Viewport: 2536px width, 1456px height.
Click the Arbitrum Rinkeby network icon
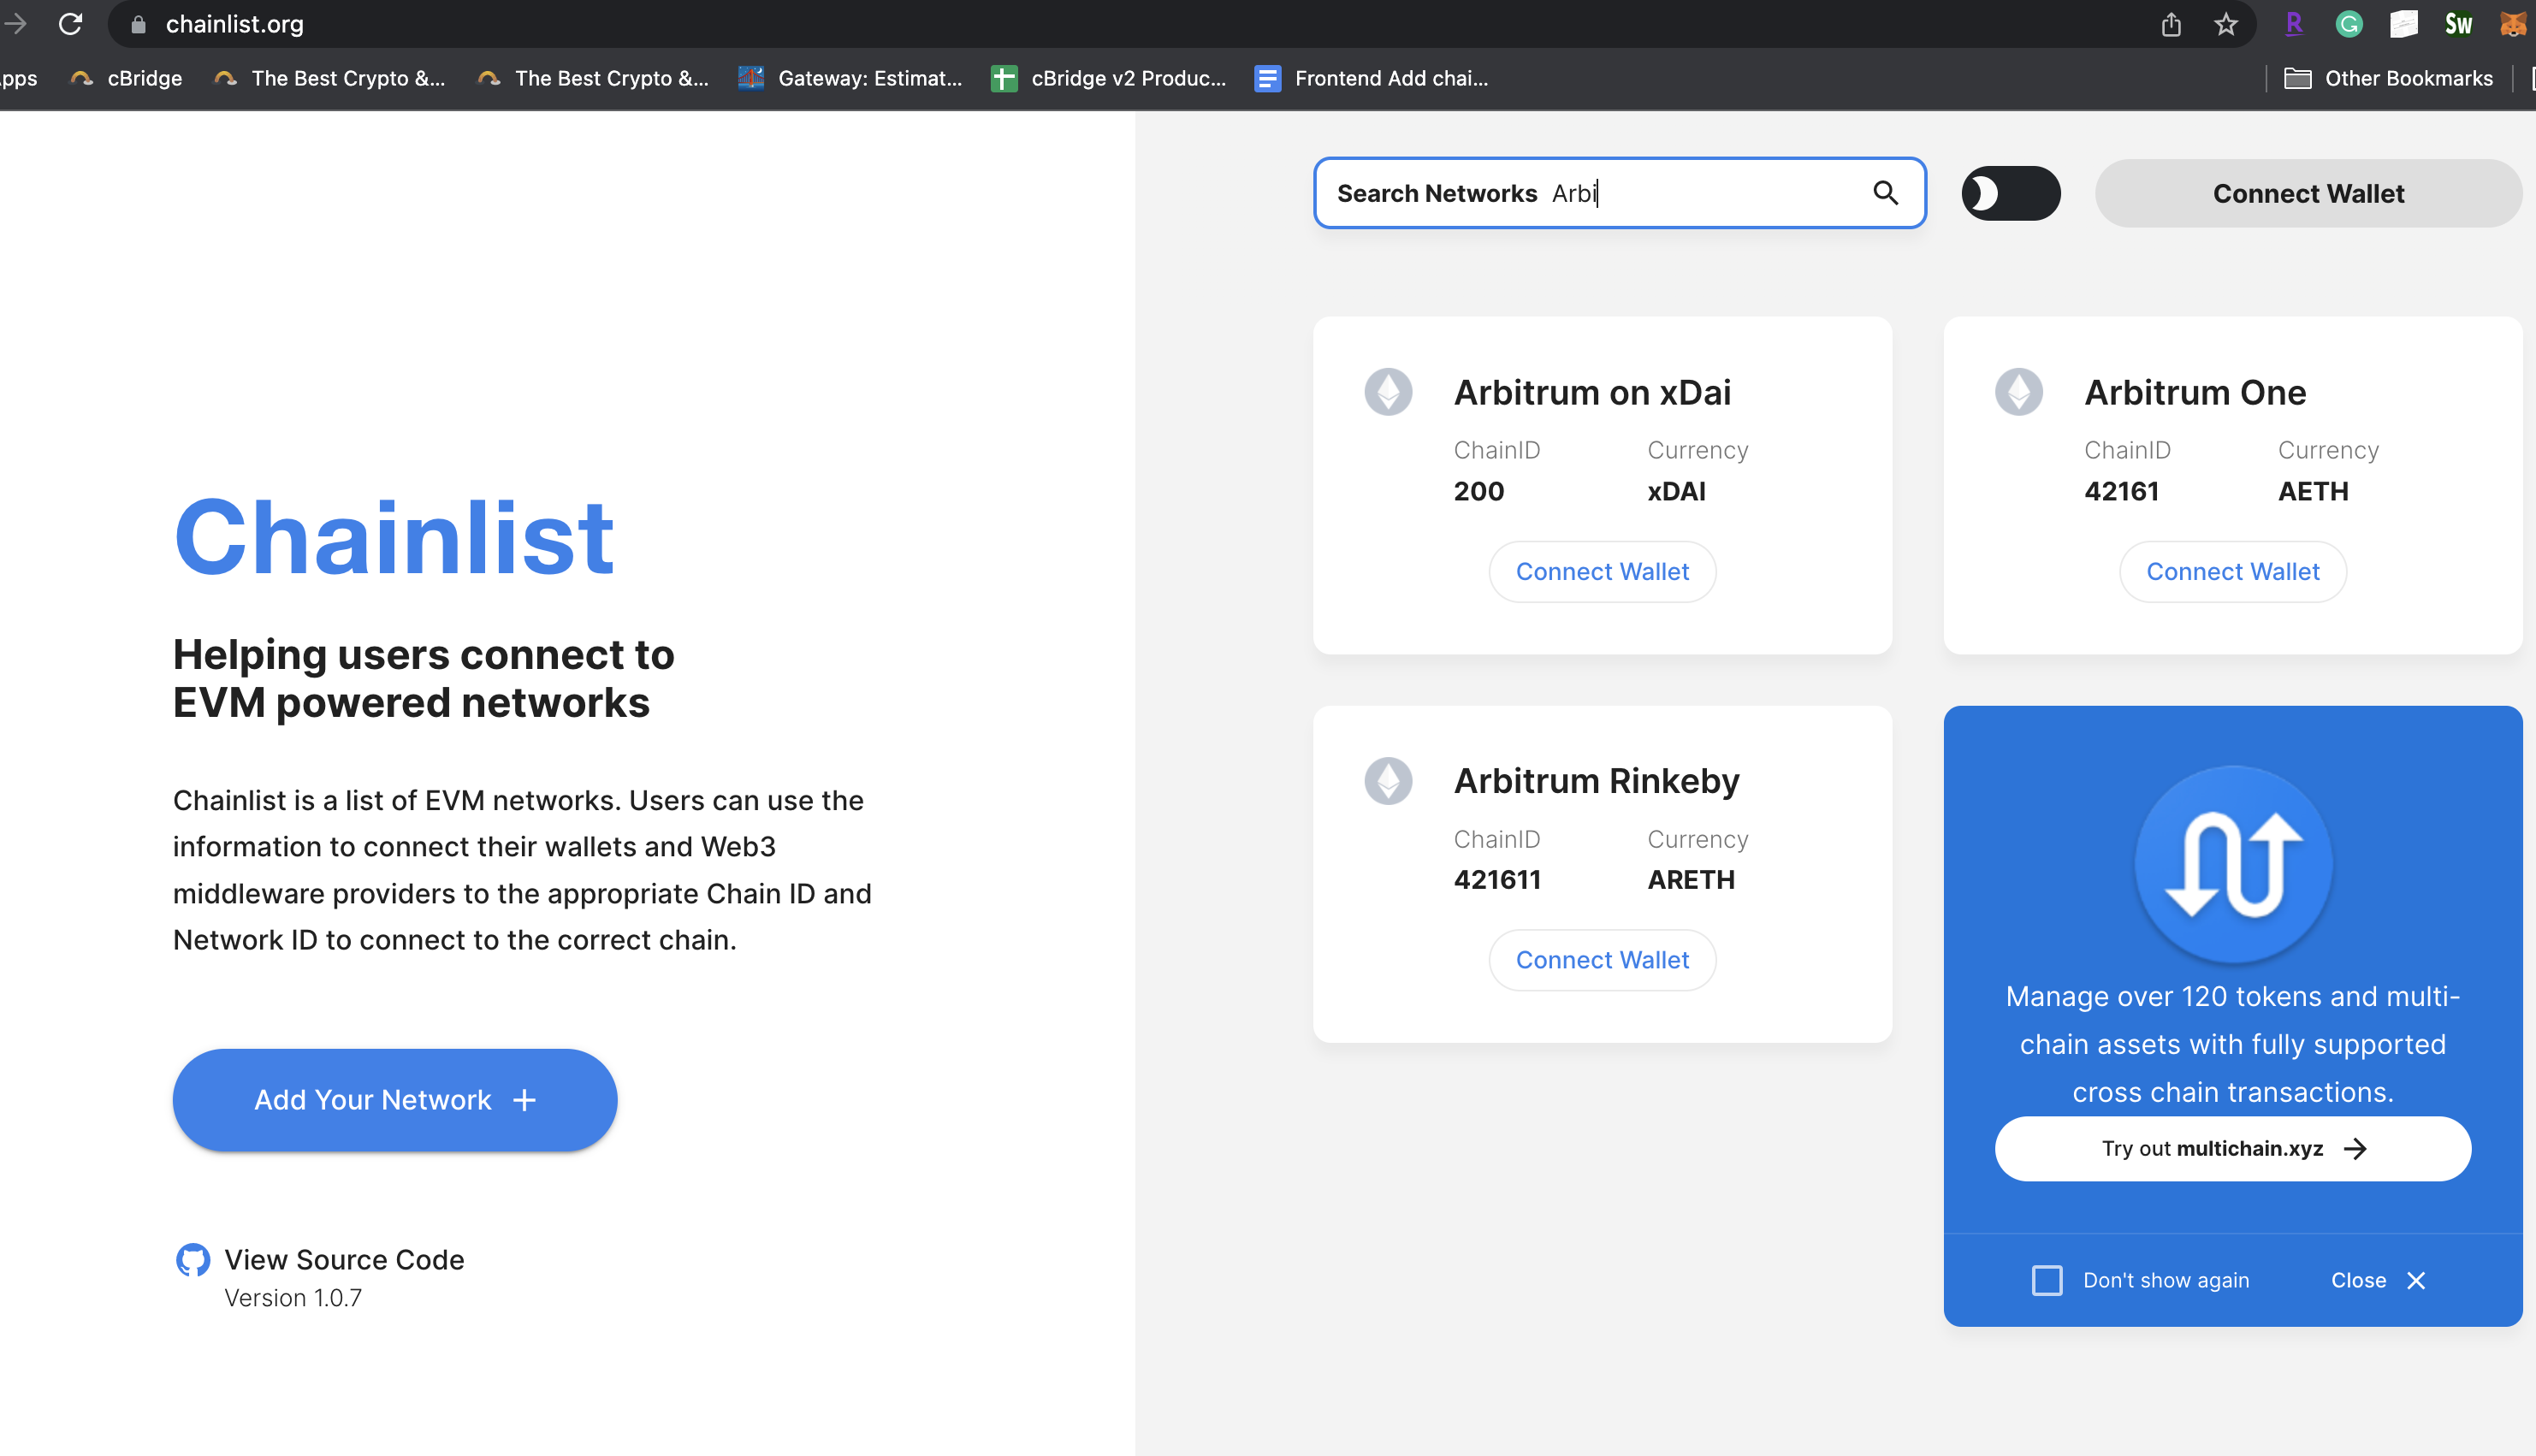point(1388,781)
